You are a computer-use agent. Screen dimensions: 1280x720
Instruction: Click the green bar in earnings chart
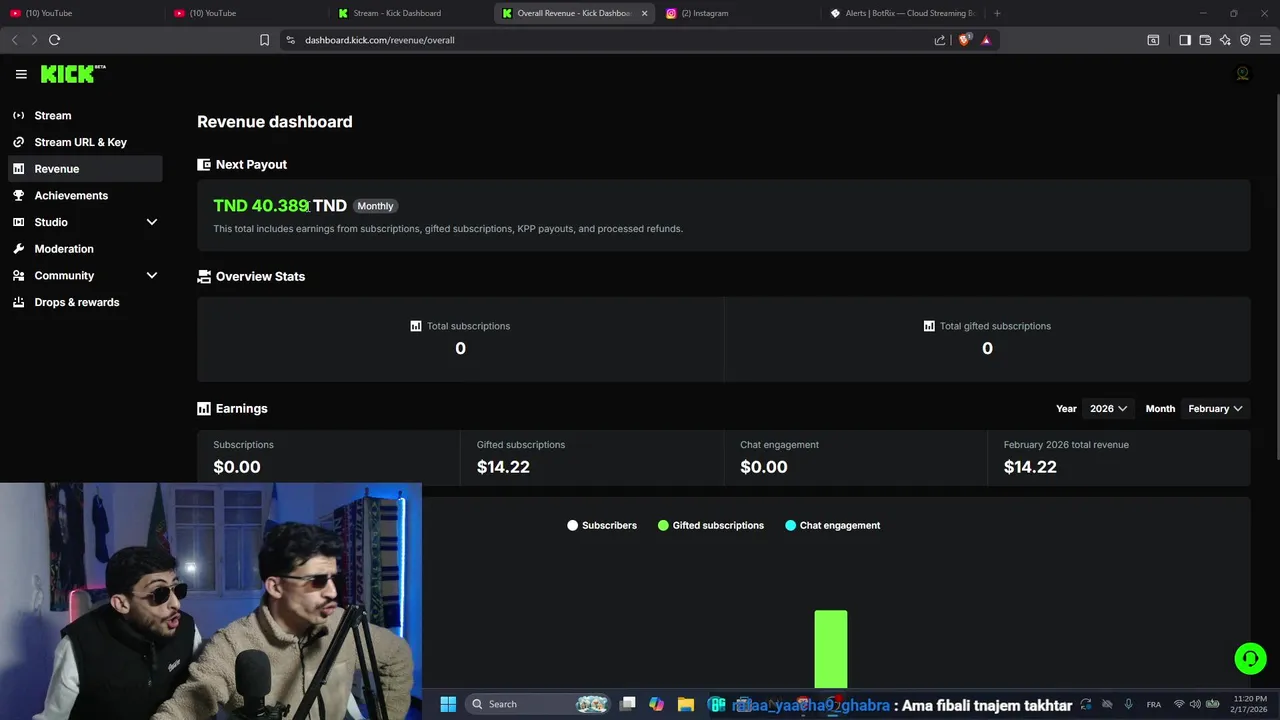831,649
